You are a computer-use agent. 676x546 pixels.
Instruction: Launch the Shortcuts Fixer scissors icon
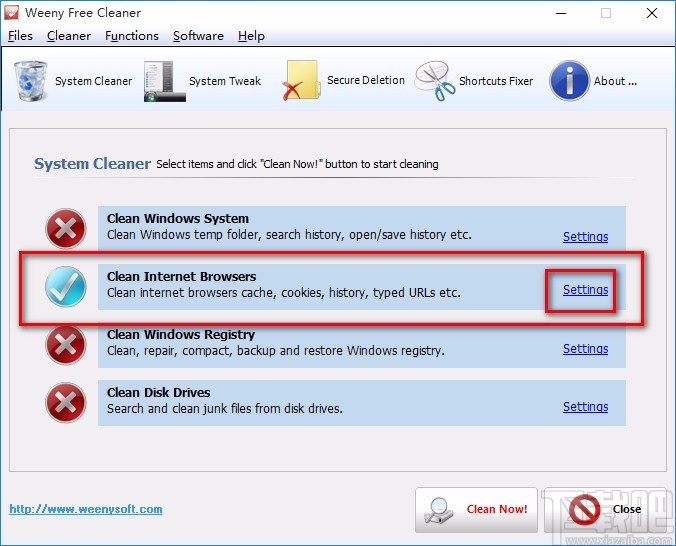click(435, 81)
